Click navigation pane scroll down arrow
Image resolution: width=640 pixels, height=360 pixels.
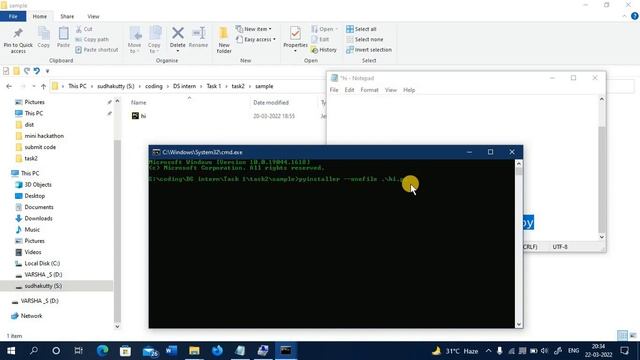(117, 326)
